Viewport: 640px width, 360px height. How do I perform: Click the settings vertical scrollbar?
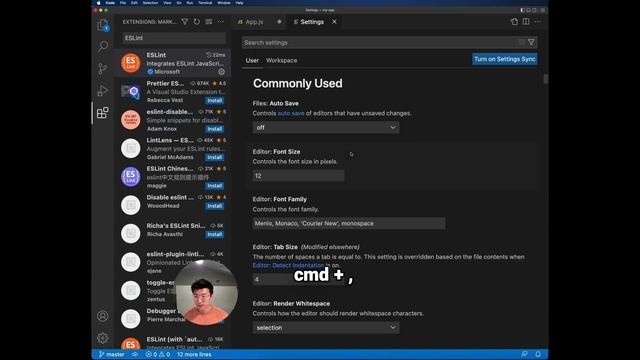pyautogui.click(x=545, y=79)
